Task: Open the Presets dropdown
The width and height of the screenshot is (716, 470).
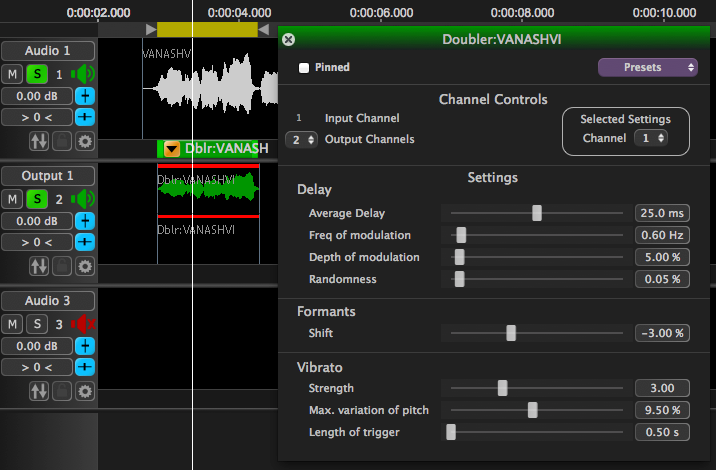Action: 647,67
